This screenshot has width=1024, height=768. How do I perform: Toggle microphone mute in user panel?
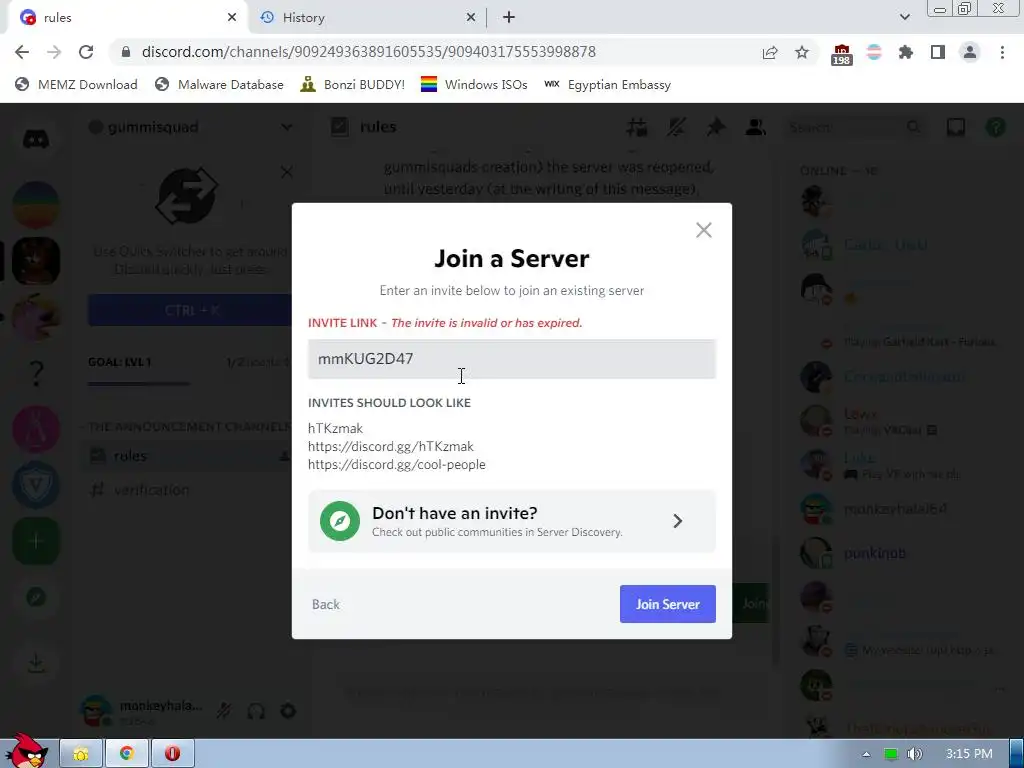224,711
